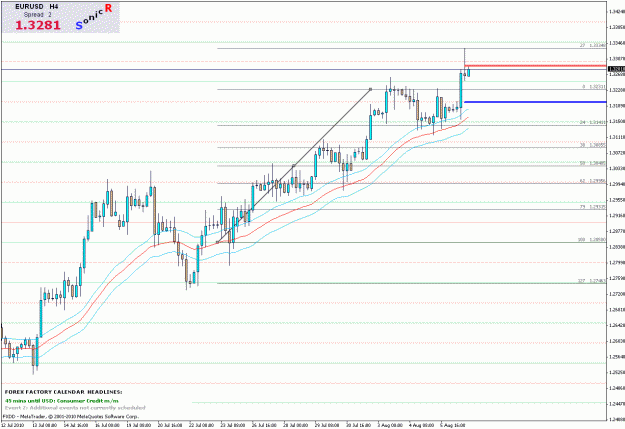Viewport: 625px width, 429px height.
Task: Click the '5 Aug 16:00' time axis label
Action: point(452,425)
